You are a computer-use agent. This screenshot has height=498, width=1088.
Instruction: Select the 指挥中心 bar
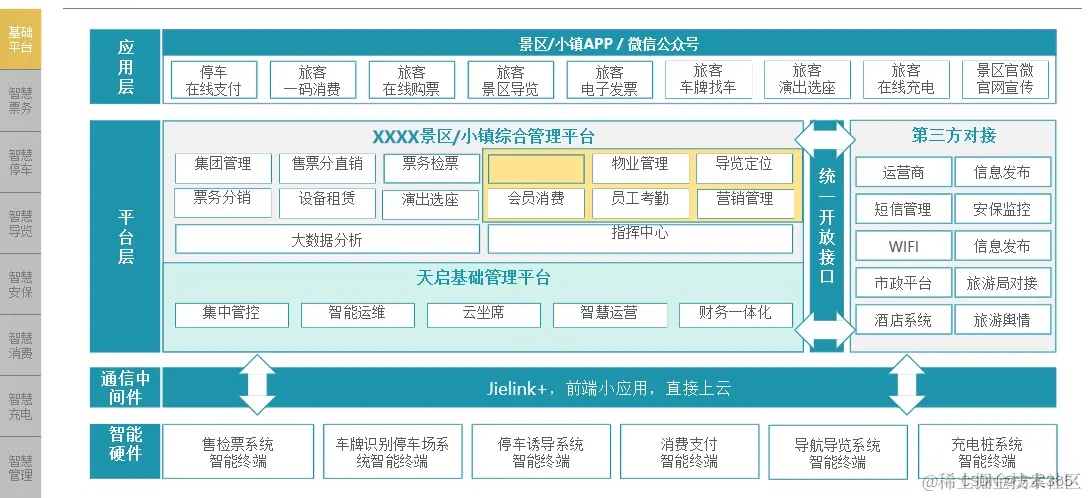[640, 239]
